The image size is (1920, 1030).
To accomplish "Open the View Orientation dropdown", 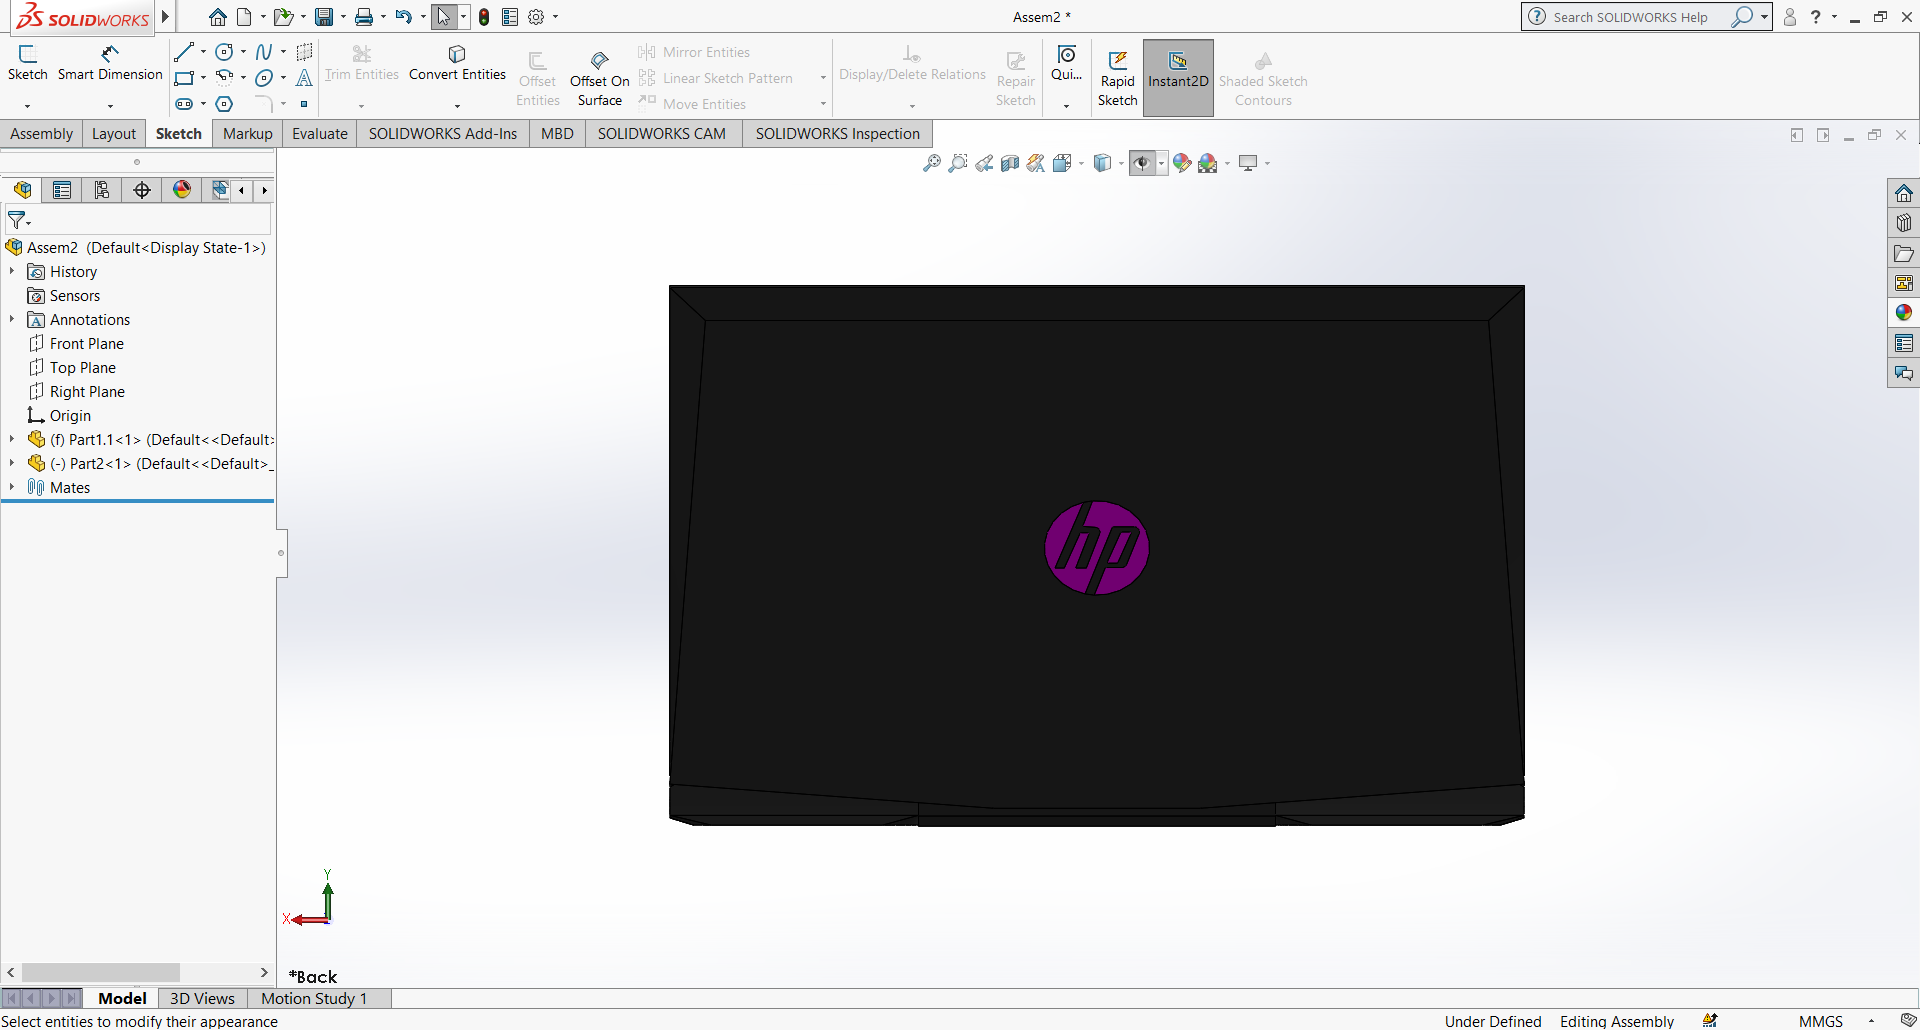I will (1081, 163).
